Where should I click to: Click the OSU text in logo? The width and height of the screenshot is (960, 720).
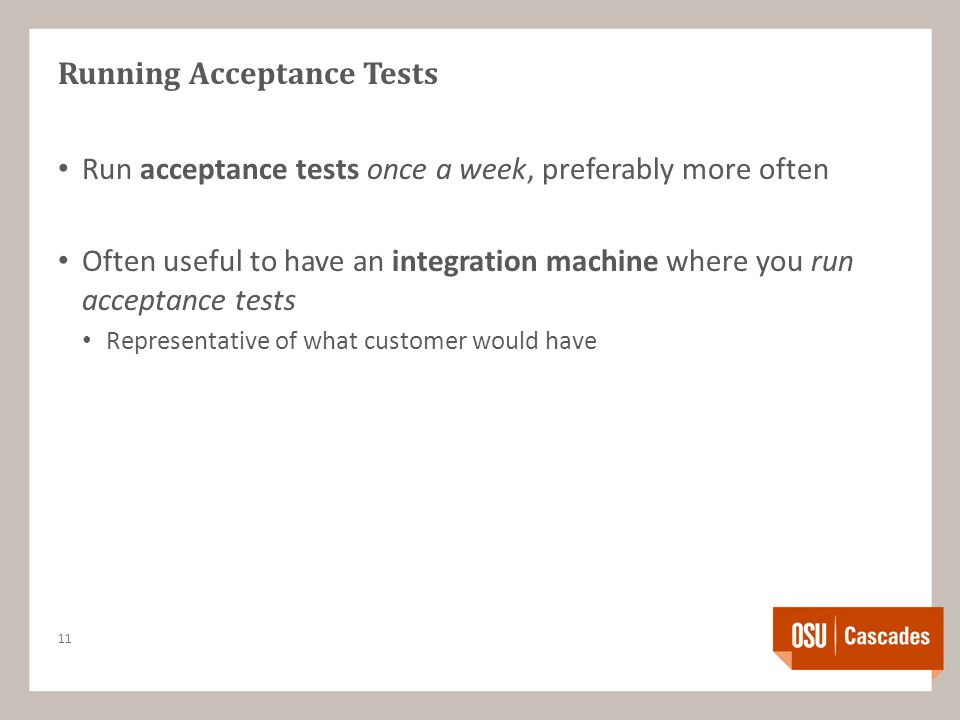809,636
